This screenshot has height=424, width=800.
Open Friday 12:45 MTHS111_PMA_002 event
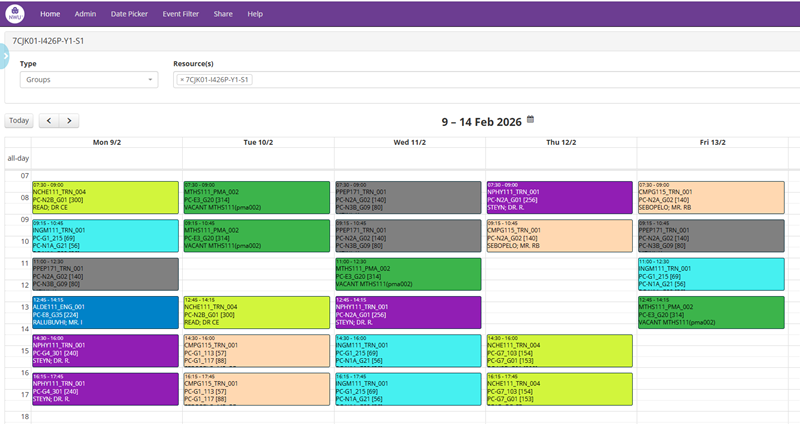click(711, 312)
